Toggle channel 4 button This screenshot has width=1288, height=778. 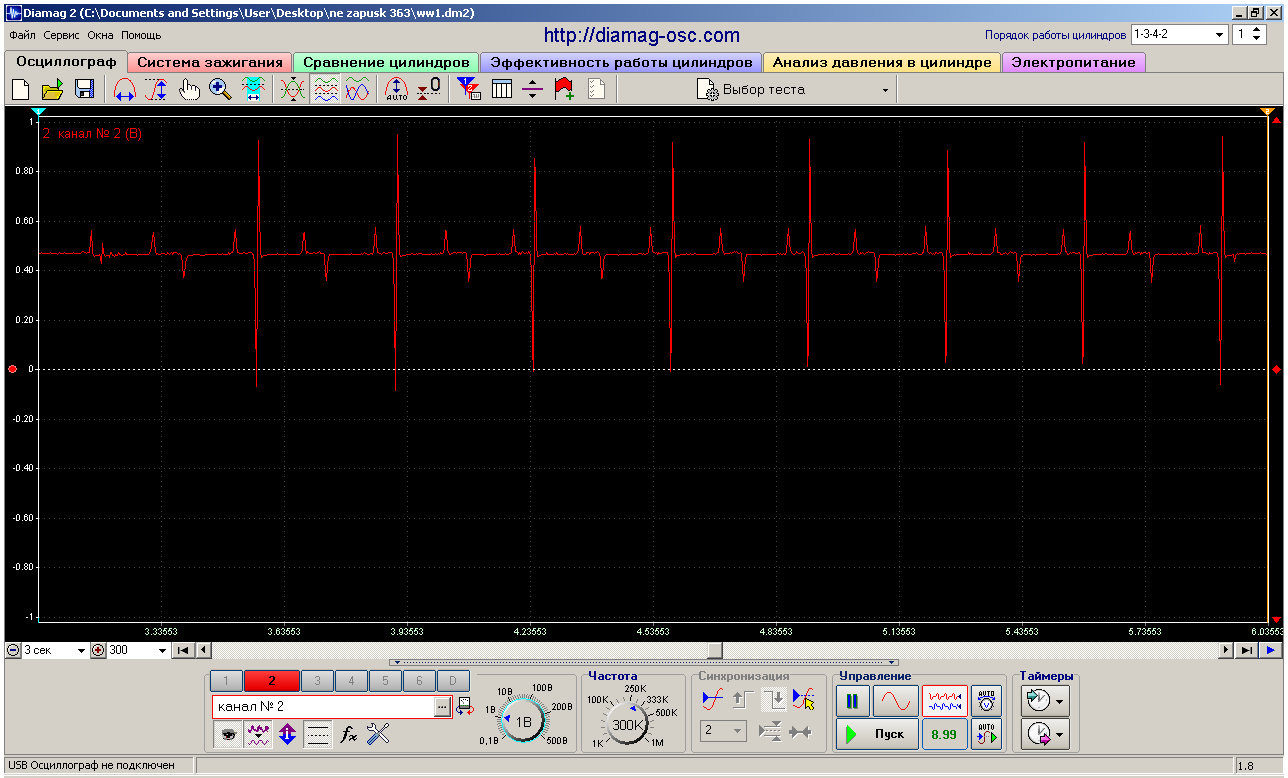pos(351,681)
